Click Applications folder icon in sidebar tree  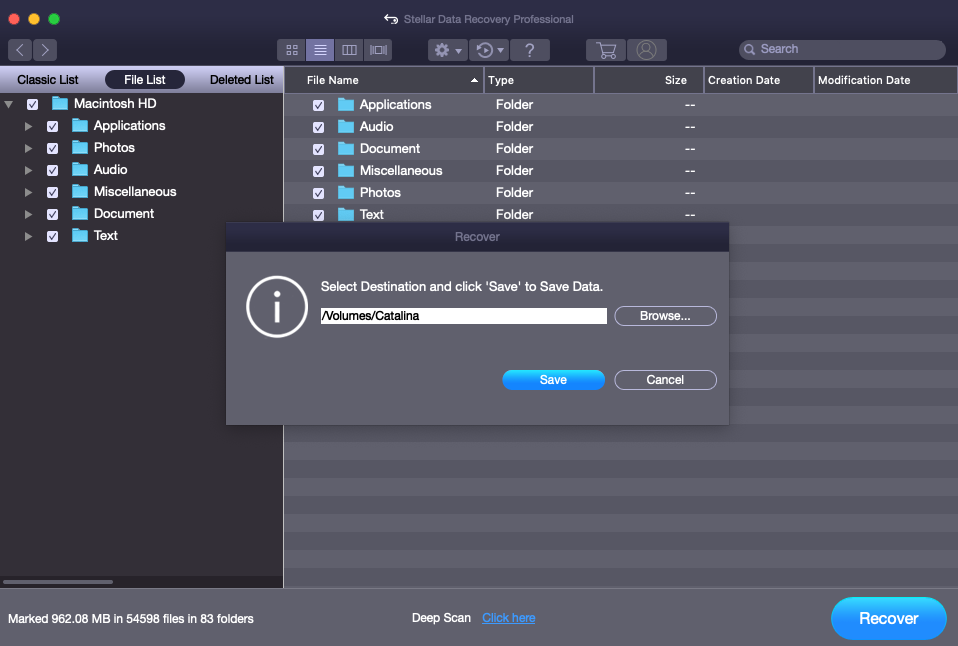[80, 125]
